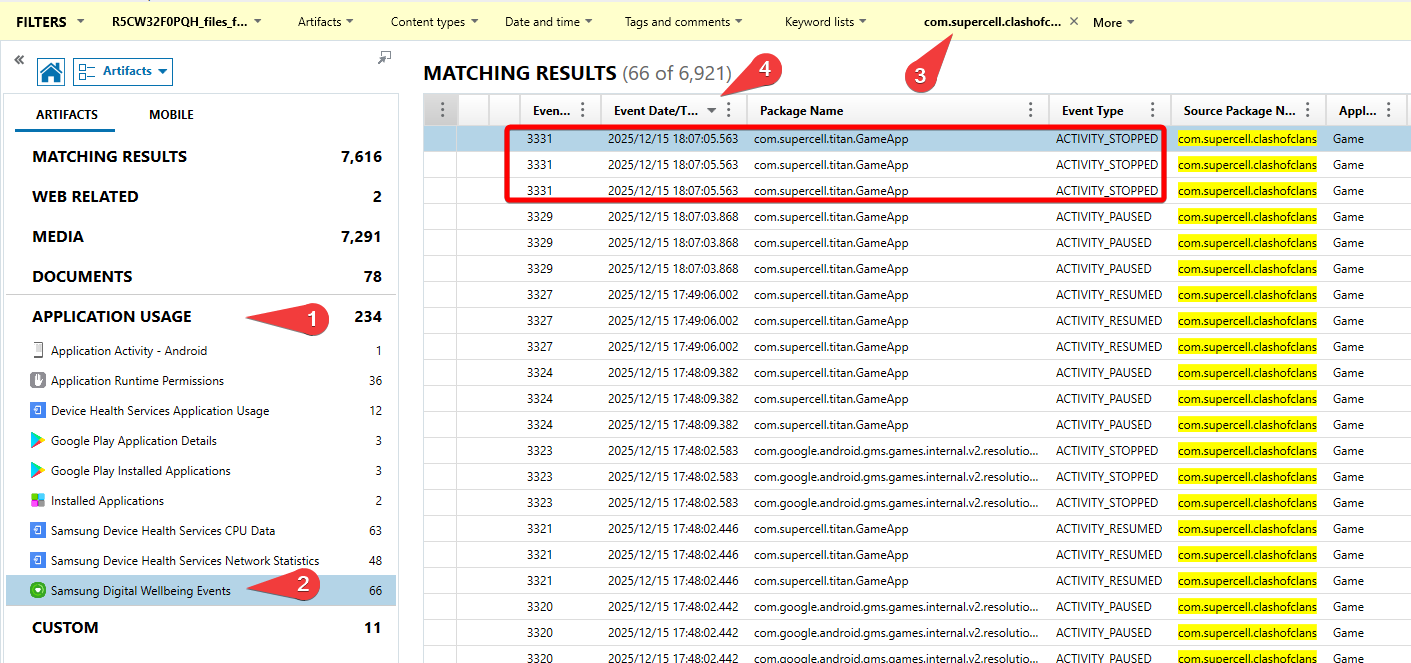Click Device Health Services Application Usage icon

38,410
